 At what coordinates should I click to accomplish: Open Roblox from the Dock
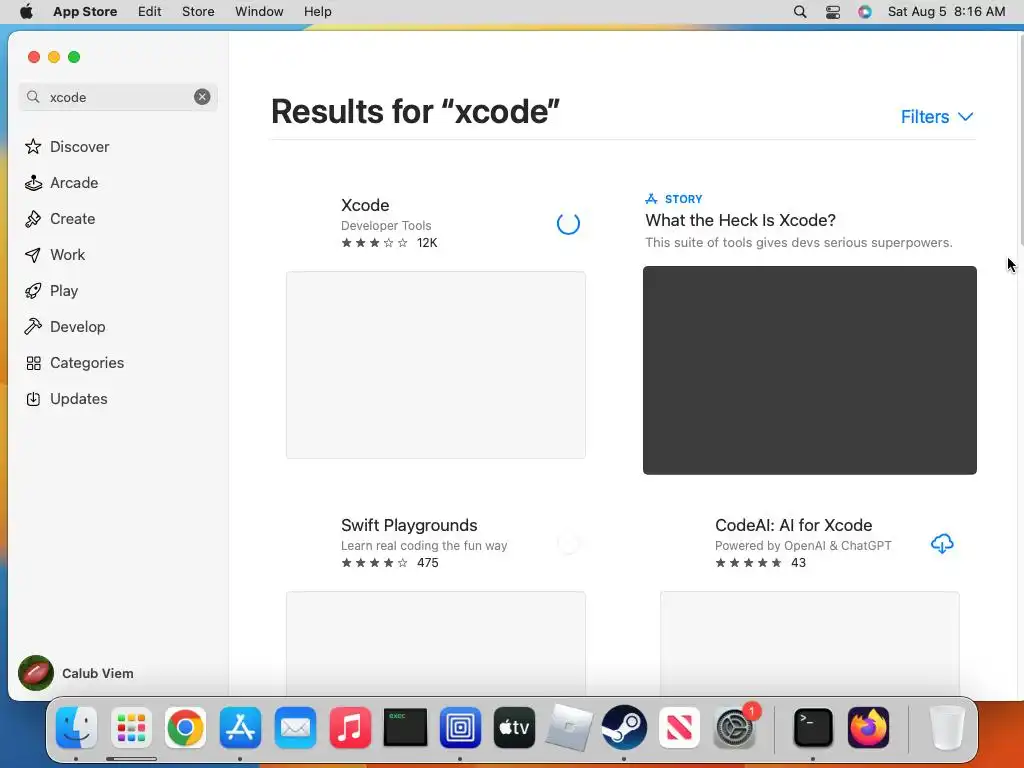569,728
